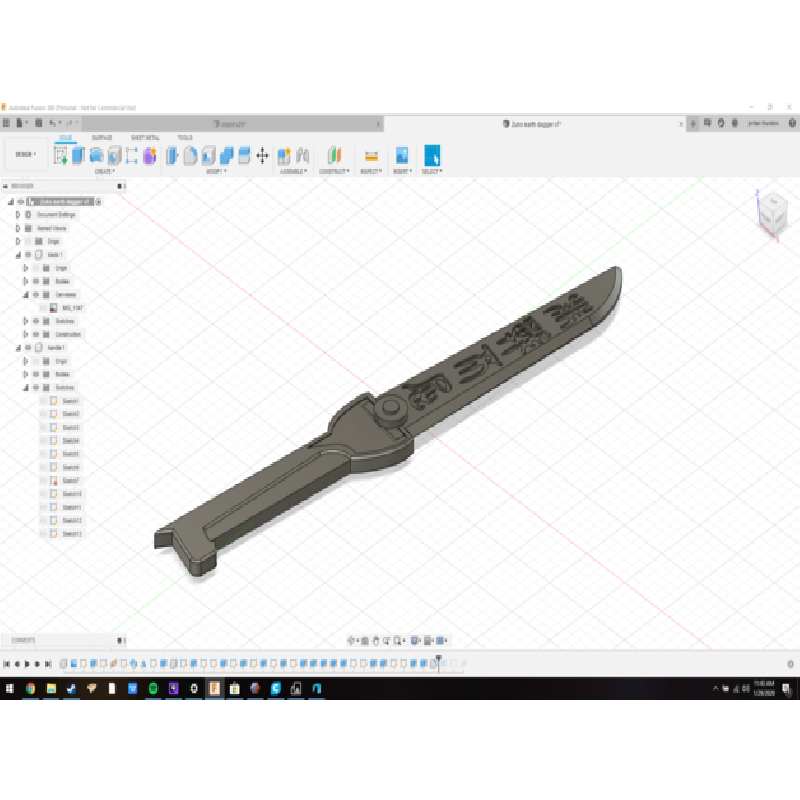The width and height of the screenshot is (800, 800).
Task: Open the Design workspace dropdown
Action: [24, 154]
